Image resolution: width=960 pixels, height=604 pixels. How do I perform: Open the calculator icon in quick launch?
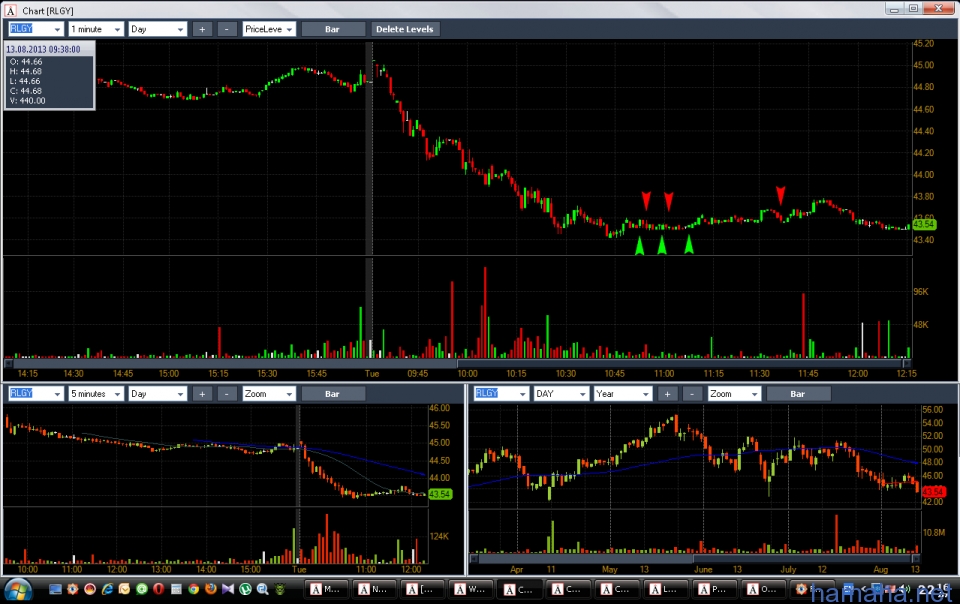(176, 589)
